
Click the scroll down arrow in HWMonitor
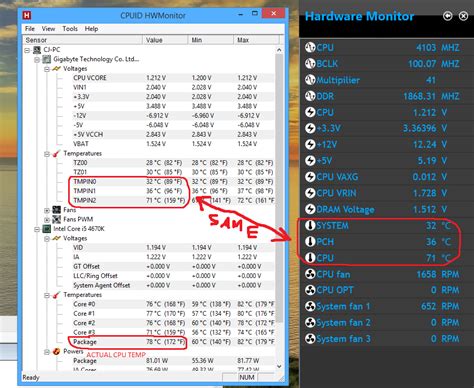coord(279,366)
